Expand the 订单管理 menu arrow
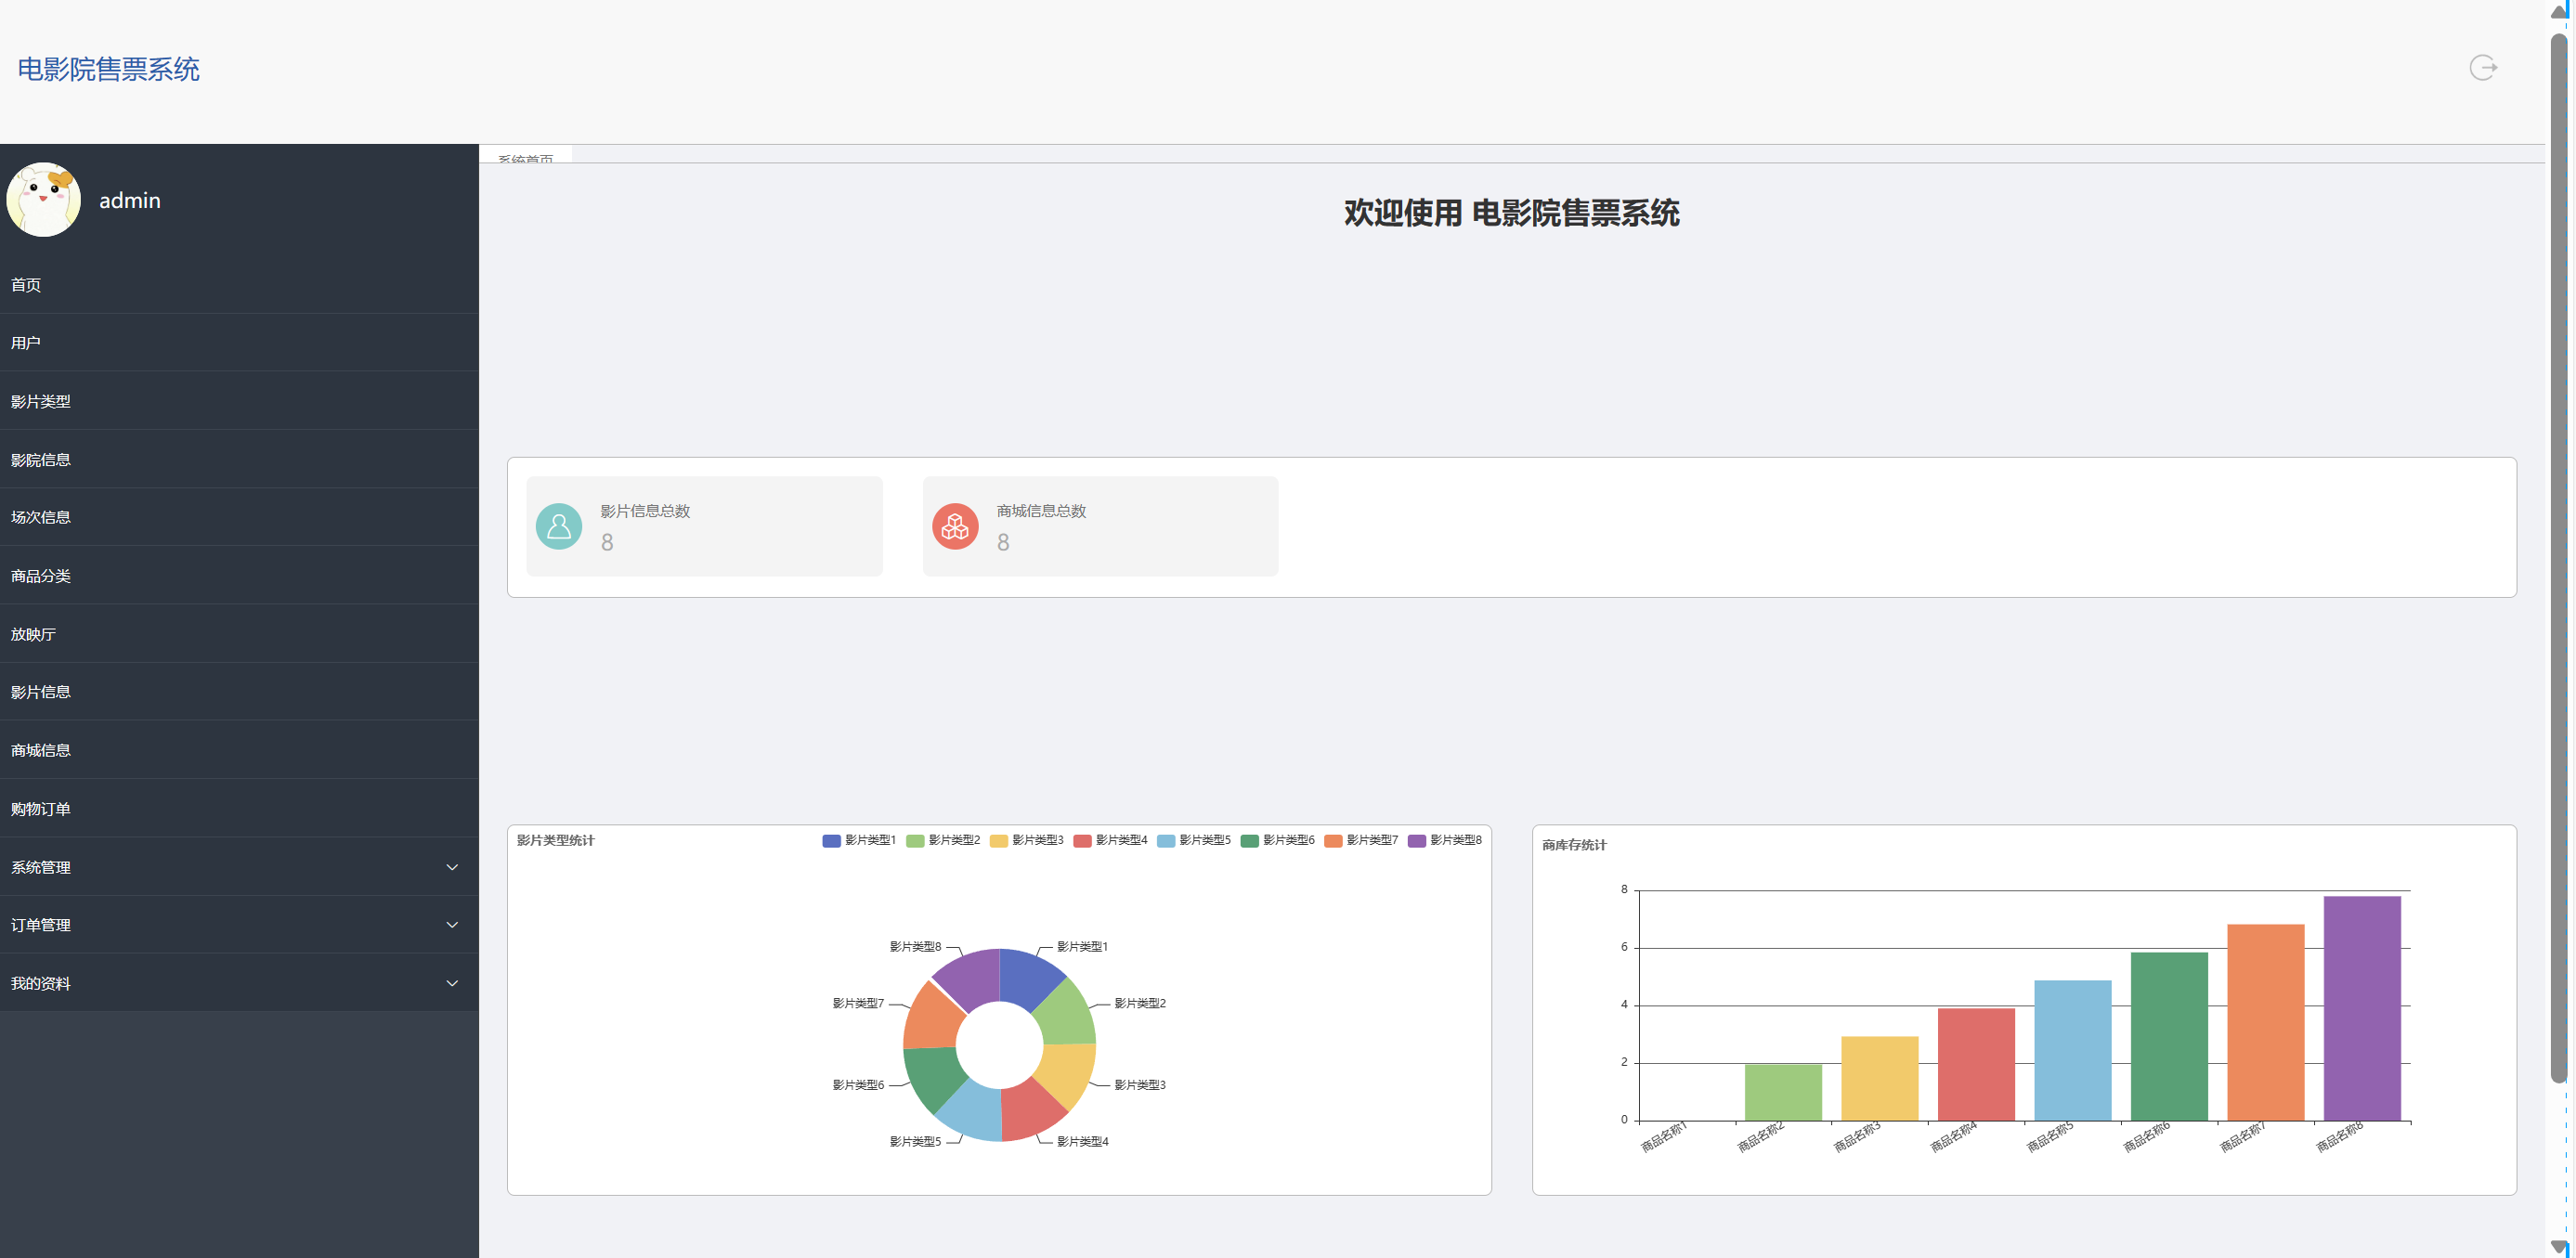The width and height of the screenshot is (2576, 1258). 452,925
